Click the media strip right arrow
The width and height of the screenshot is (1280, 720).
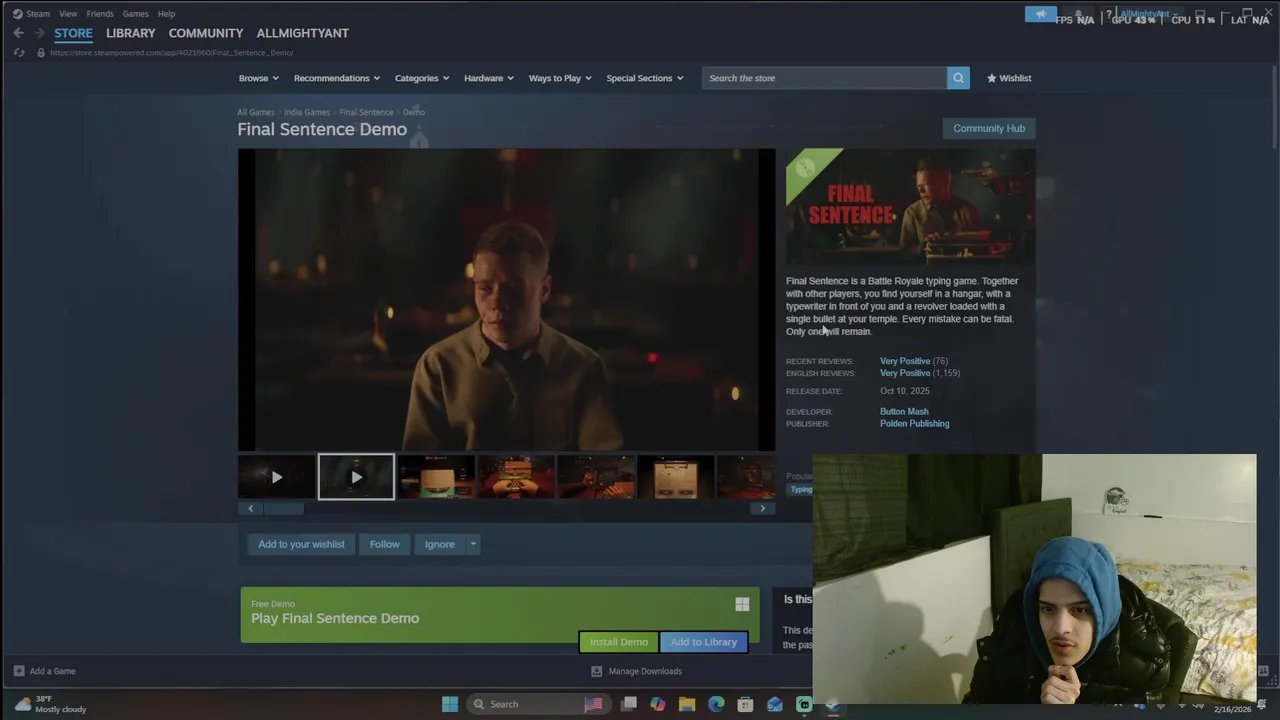point(762,508)
